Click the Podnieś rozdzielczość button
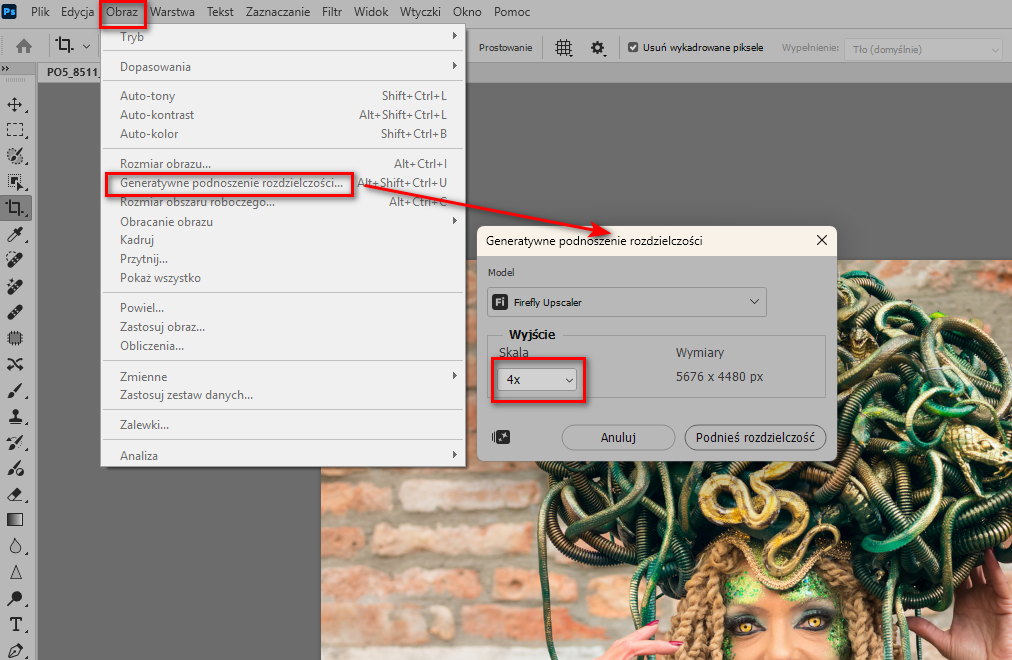Screen dimensions: 1012x660 [x=755, y=437]
